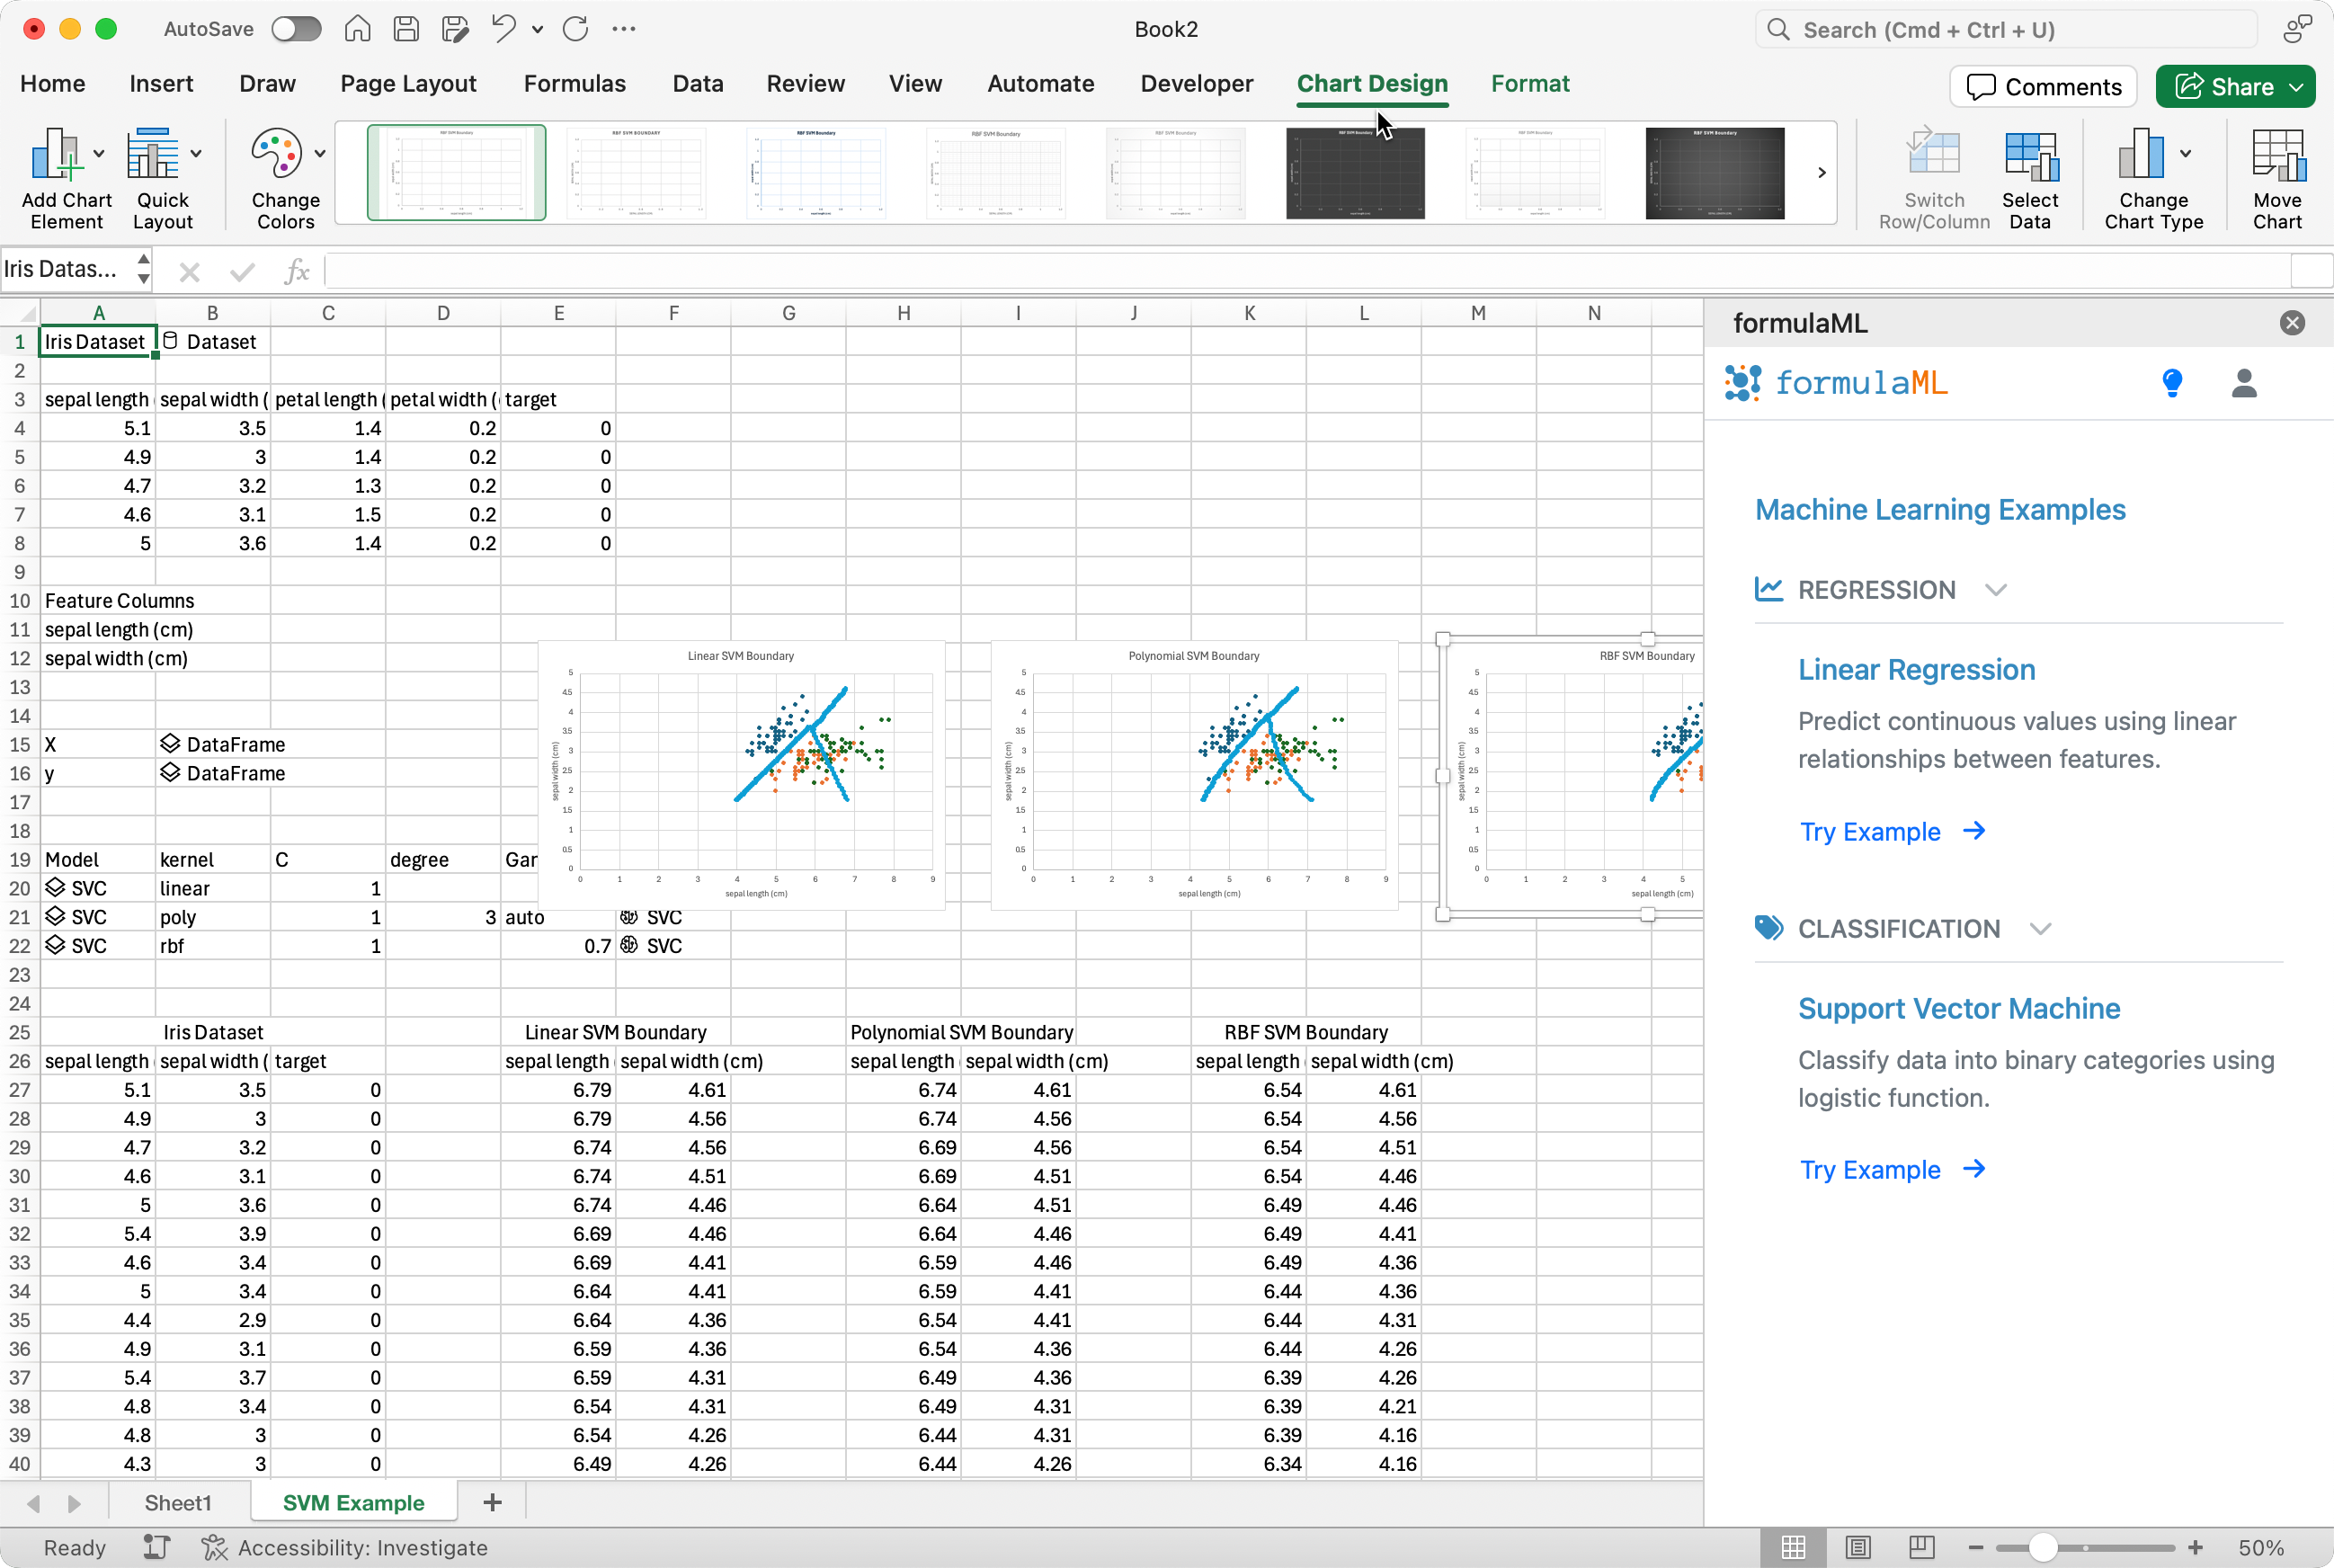Open the Home ribbon tab
Image resolution: width=2334 pixels, height=1568 pixels.
pyautogui.click(x=53, y=84)
